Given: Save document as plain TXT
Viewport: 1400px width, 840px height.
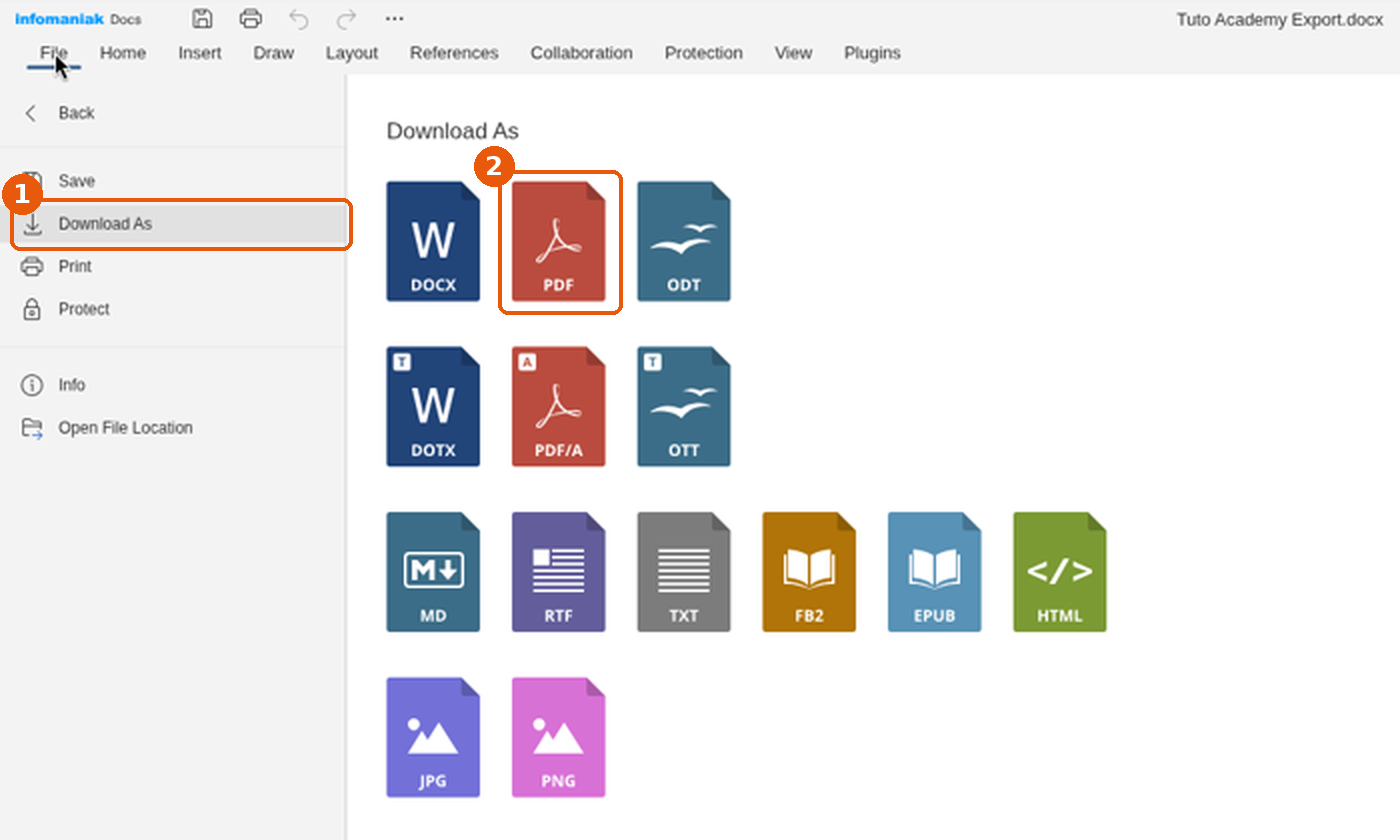Looking at the screenshot, I should point(684,572).
